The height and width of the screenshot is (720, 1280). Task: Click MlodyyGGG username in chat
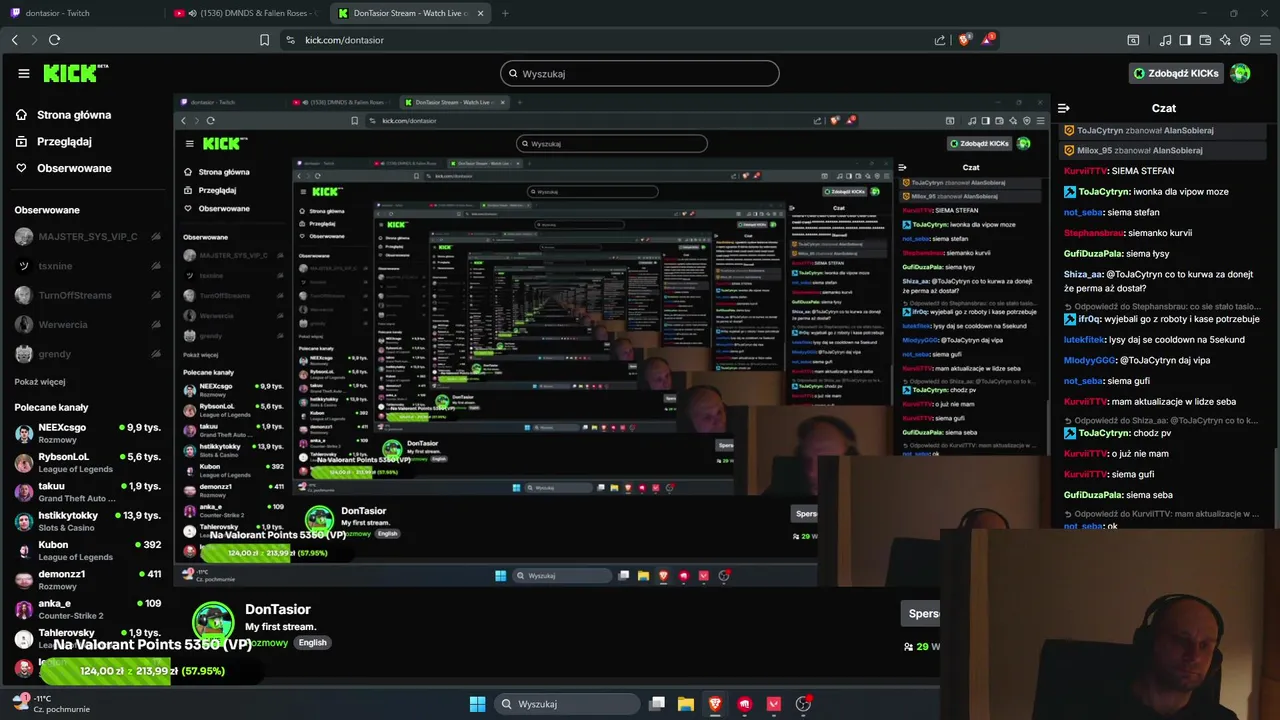1089,360
